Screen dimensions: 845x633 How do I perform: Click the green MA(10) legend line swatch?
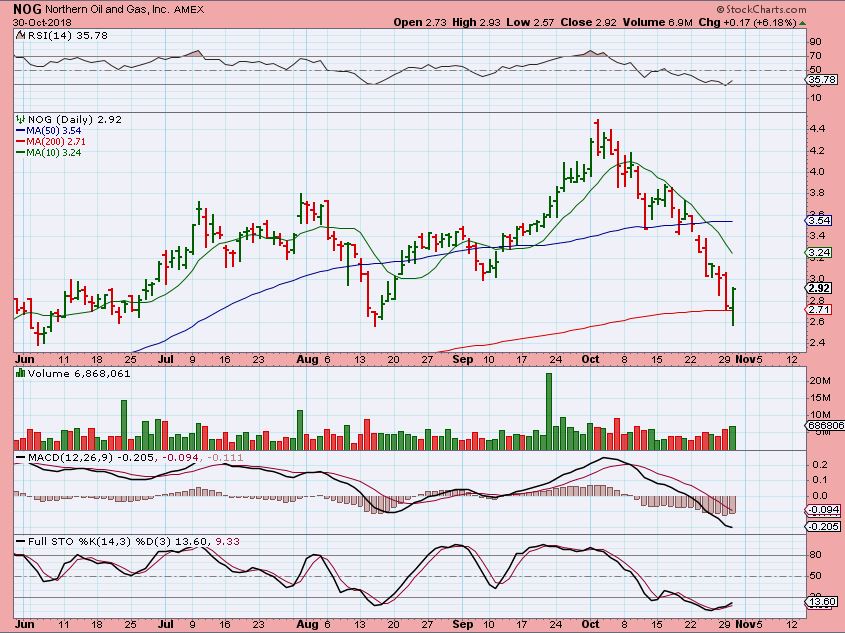[20, 152]
